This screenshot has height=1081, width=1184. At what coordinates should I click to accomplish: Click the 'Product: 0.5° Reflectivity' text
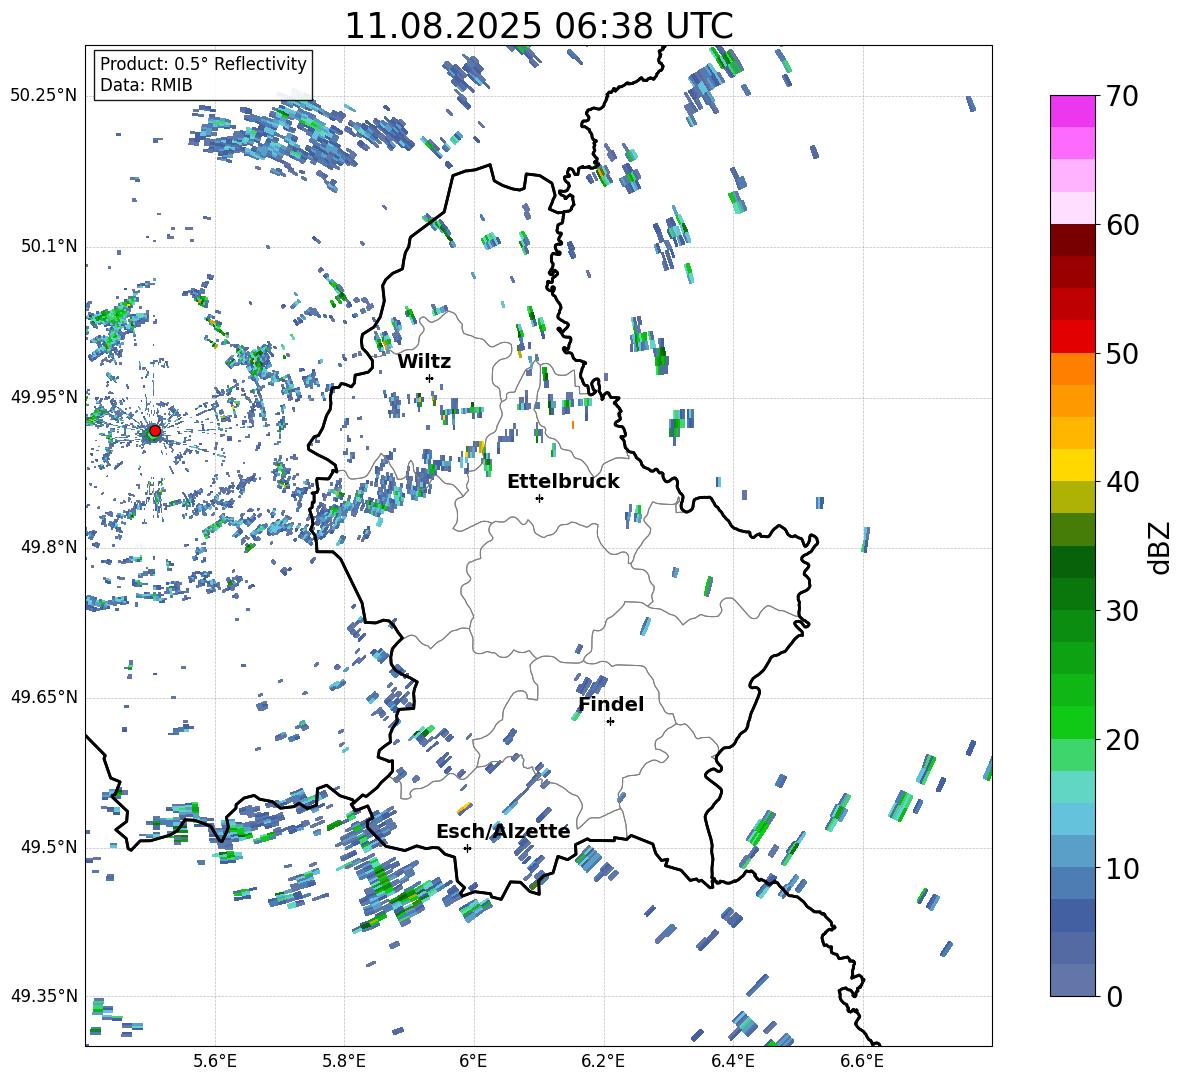click(203, 64)
